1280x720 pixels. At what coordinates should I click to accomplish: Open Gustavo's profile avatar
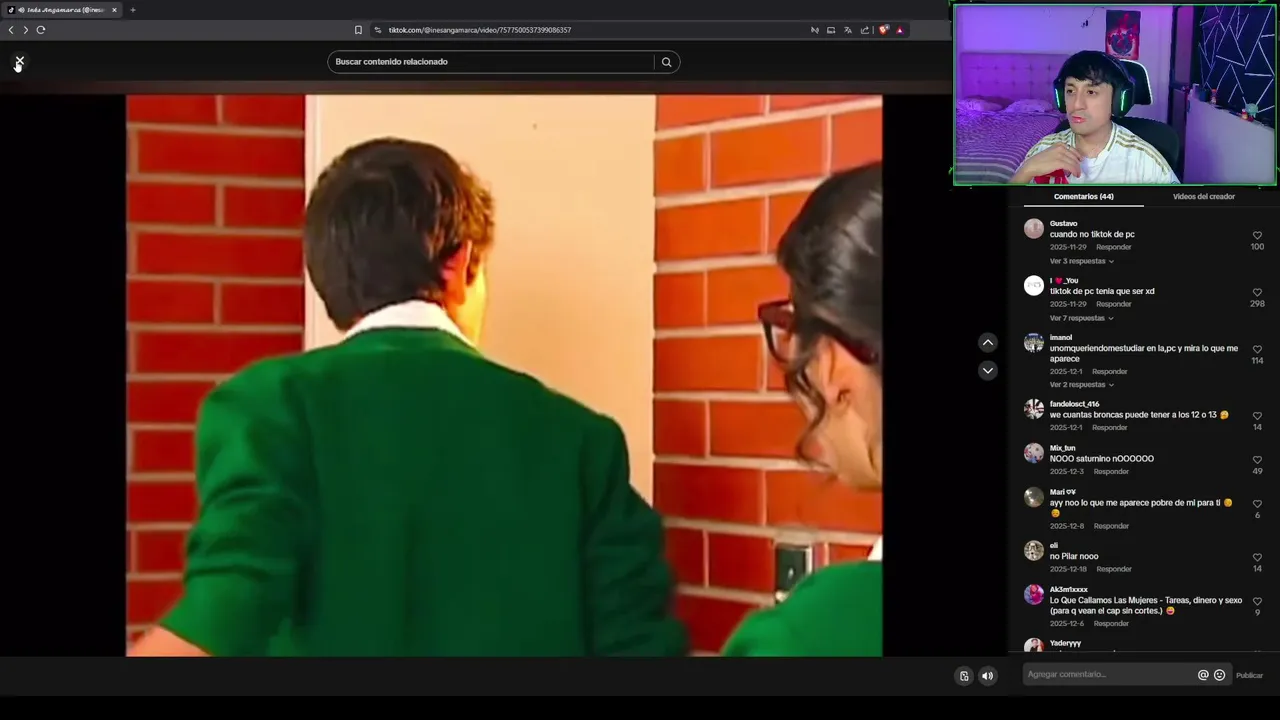point(1034,229)
